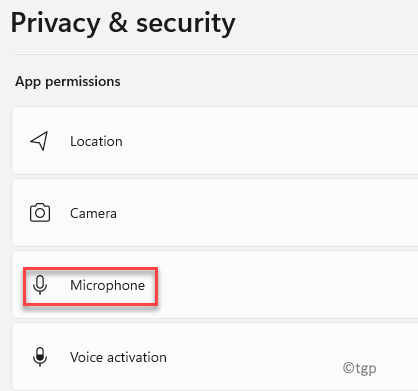The width and height of the screenshot is (418, 391).
Task: Click the divider line below the title
Action: click(x=215, y=53)
